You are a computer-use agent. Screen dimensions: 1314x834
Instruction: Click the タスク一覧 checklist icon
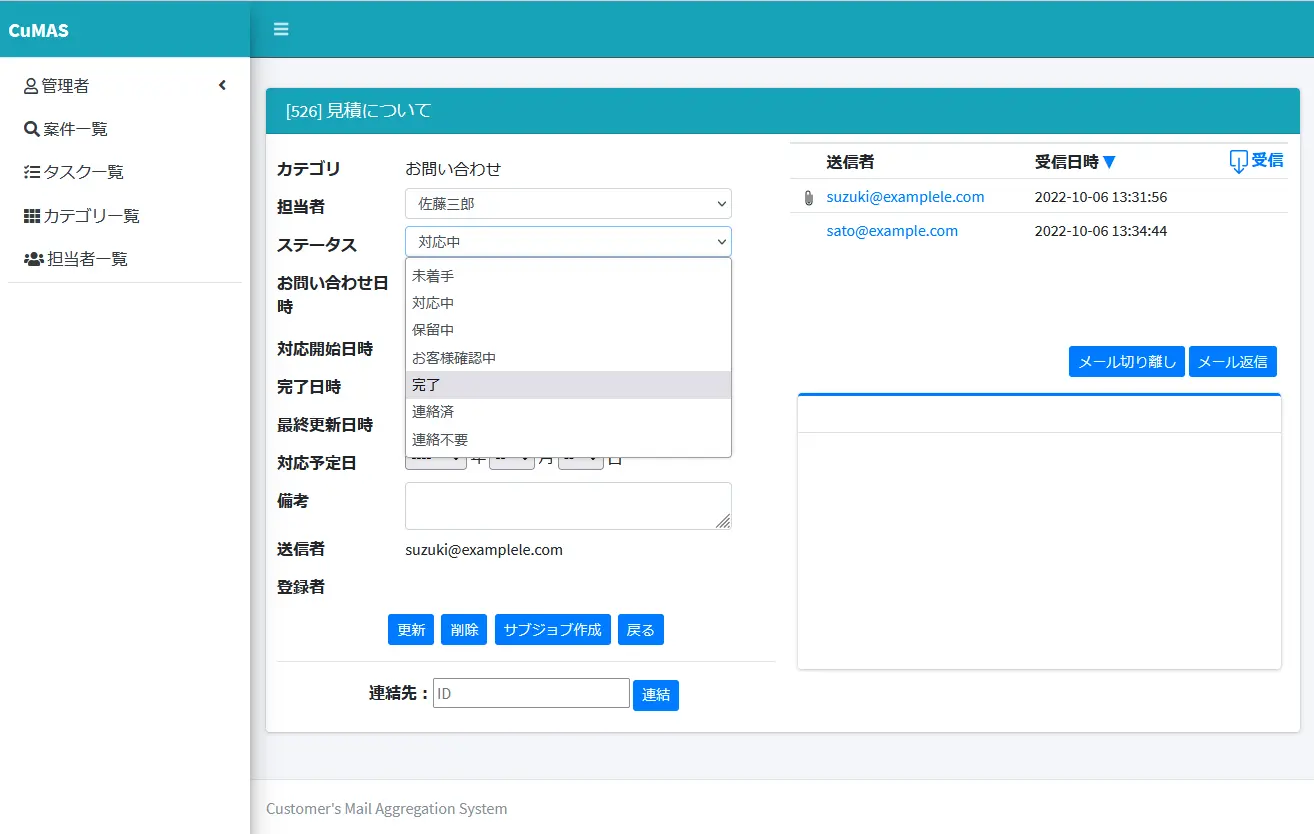point(32,172)
